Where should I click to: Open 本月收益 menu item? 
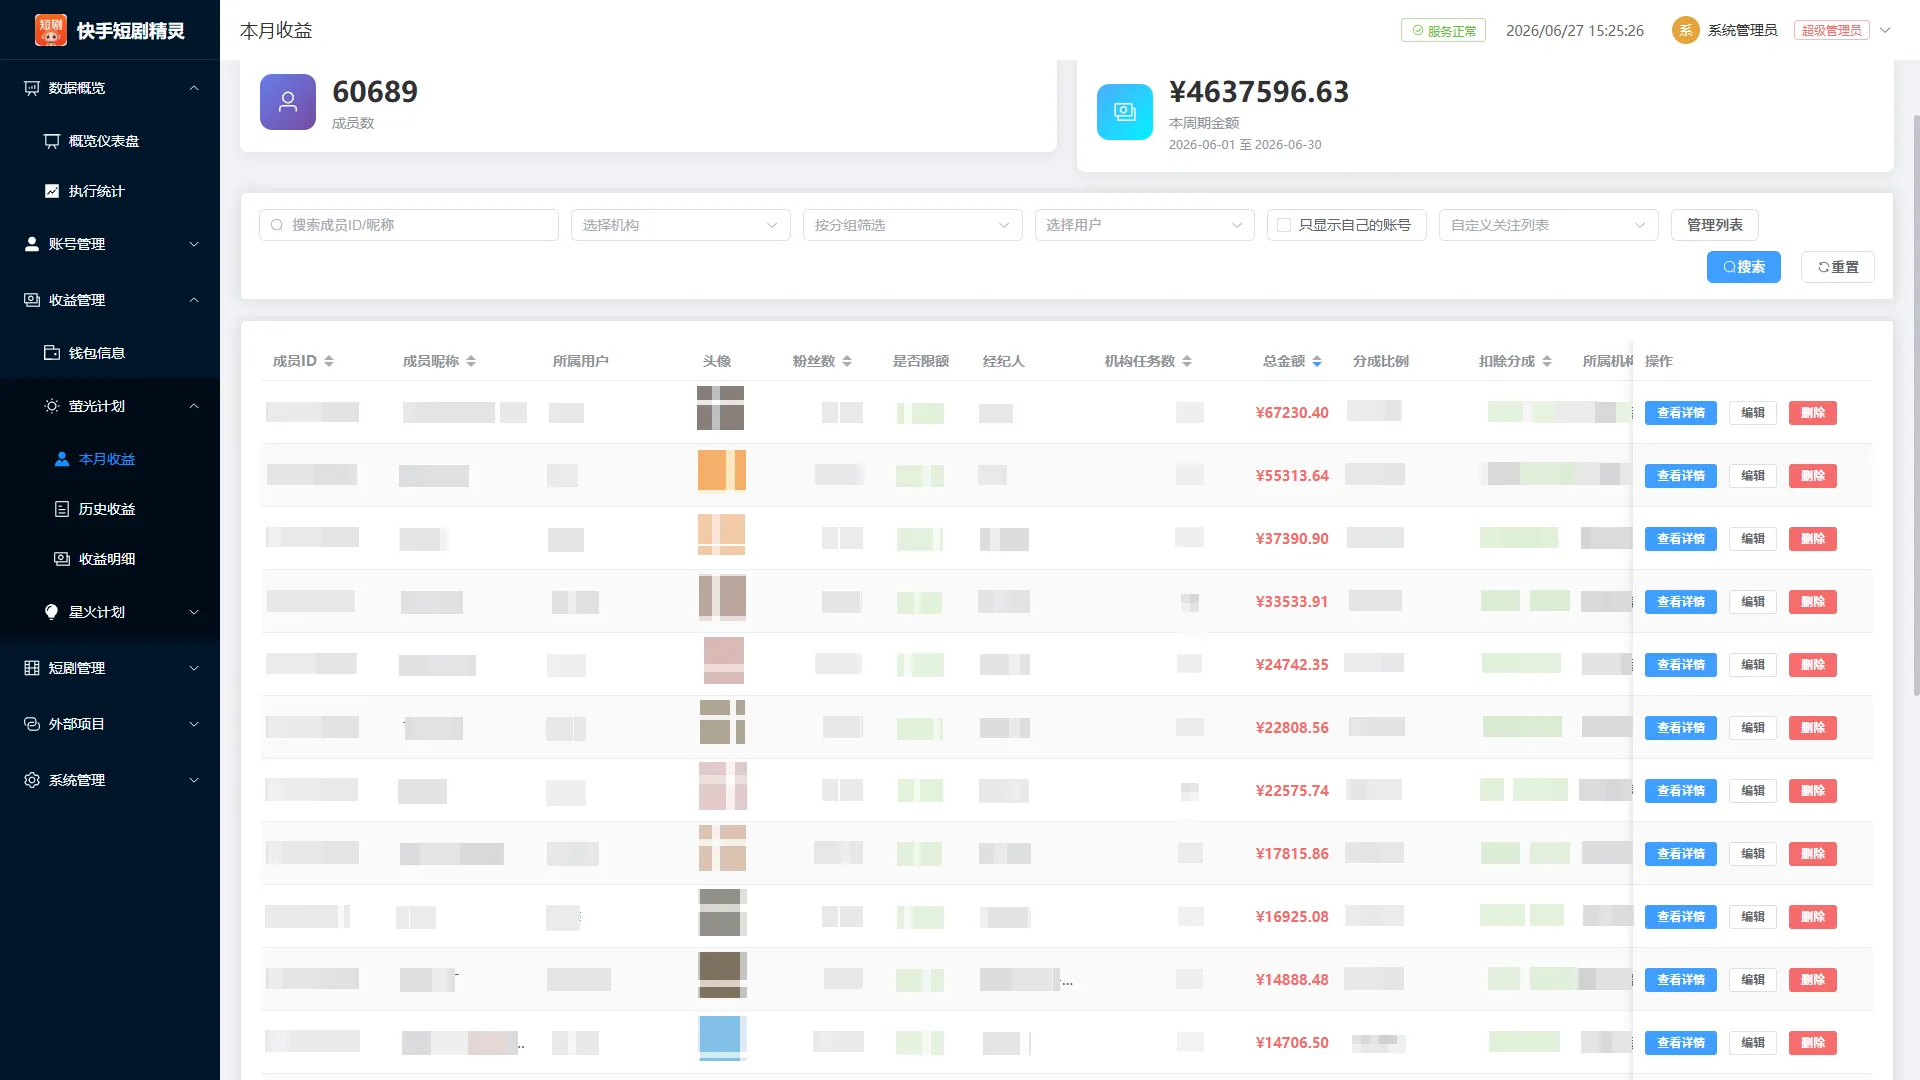tap(110, 459)
